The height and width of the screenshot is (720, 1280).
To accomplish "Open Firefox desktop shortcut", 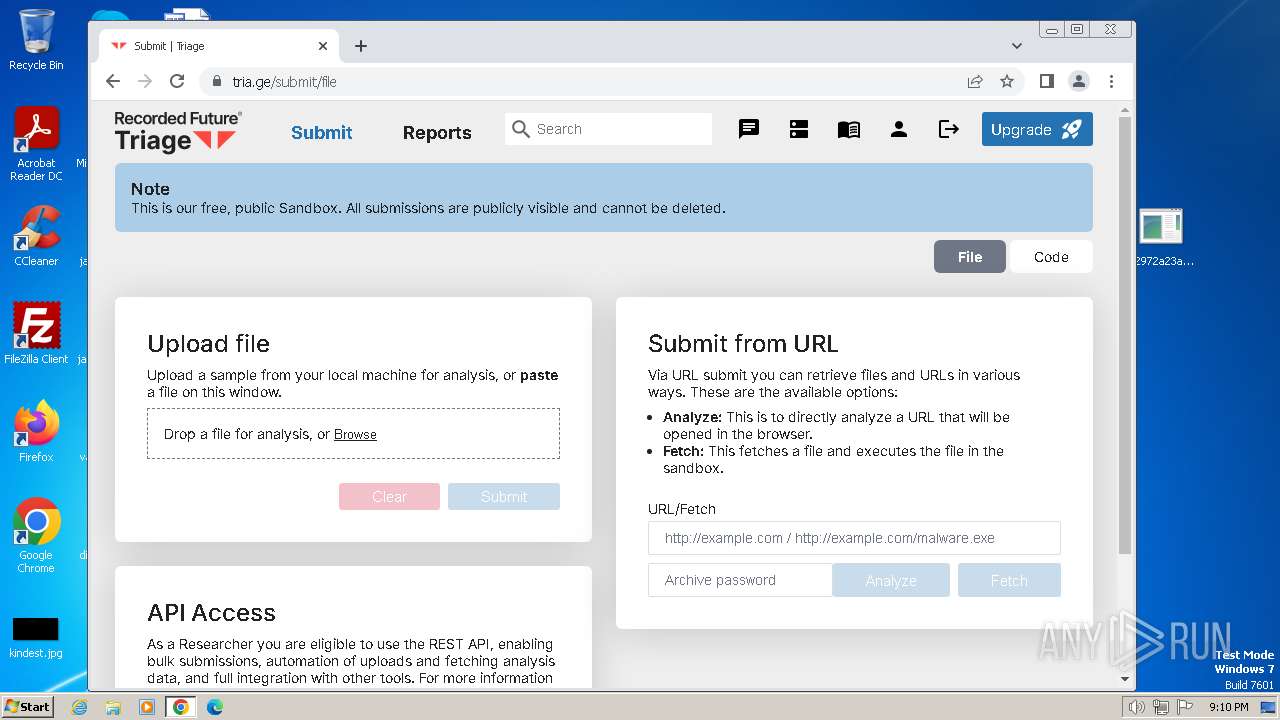I will point(36,432).
